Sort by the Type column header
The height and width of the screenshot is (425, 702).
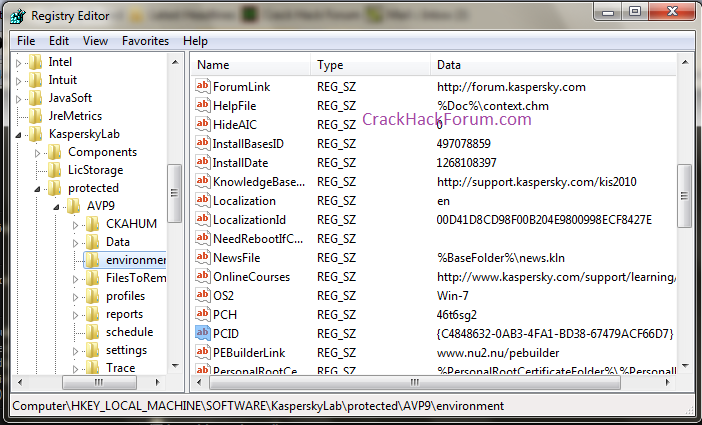tap(371, 65)
